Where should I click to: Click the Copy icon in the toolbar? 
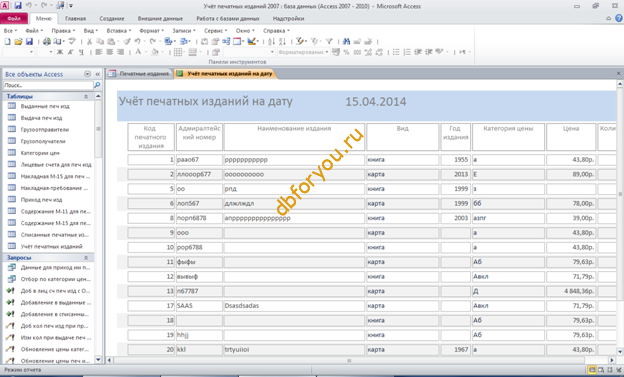(100, 41)
